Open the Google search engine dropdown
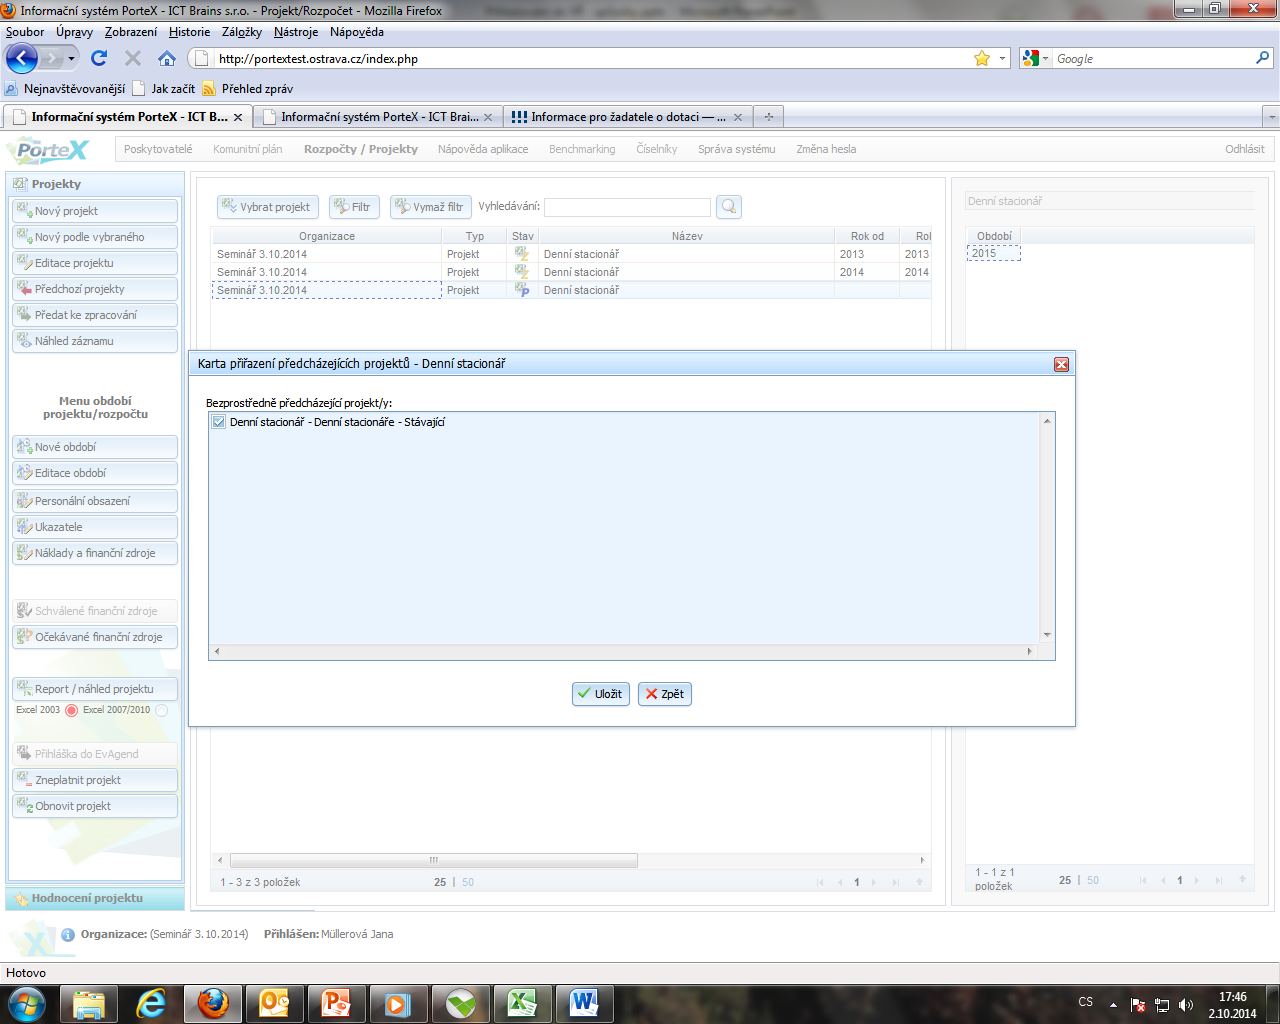This screenshot has width=1280, height=1024. (1045, 59)
